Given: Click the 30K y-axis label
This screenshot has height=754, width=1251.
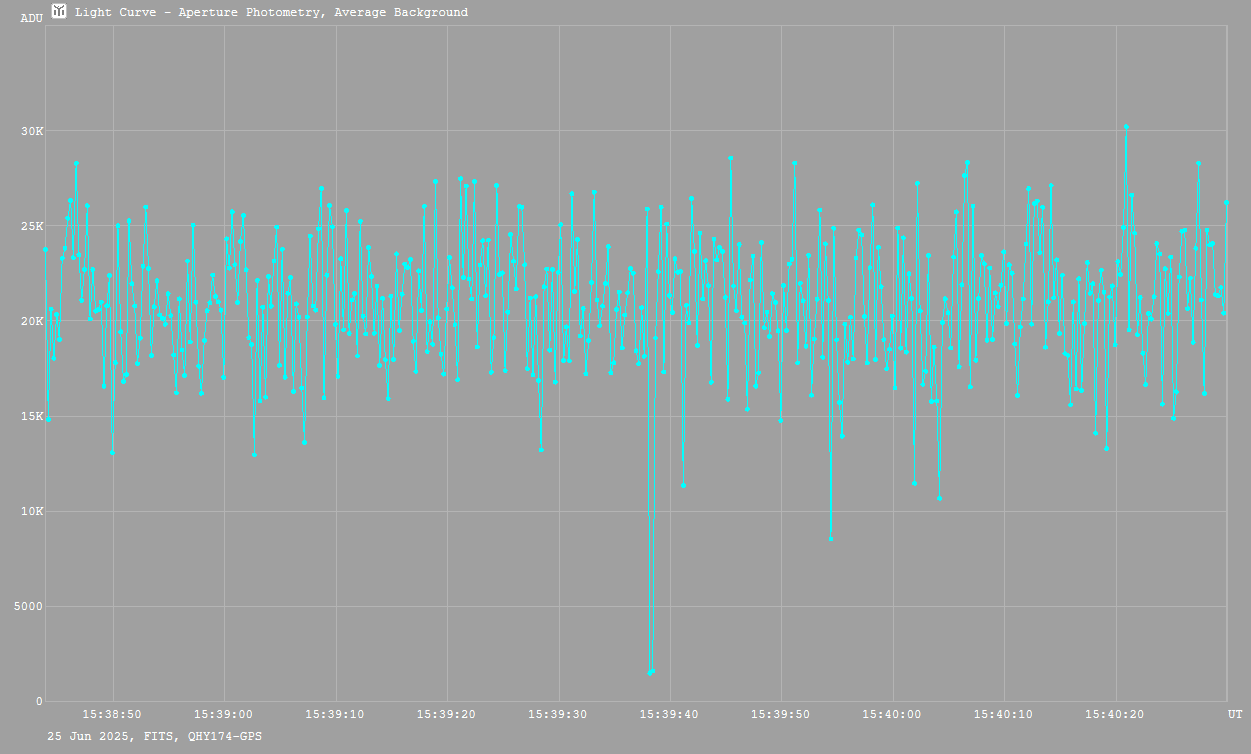Looking at the screenshot, I should (x=32, y=131).
